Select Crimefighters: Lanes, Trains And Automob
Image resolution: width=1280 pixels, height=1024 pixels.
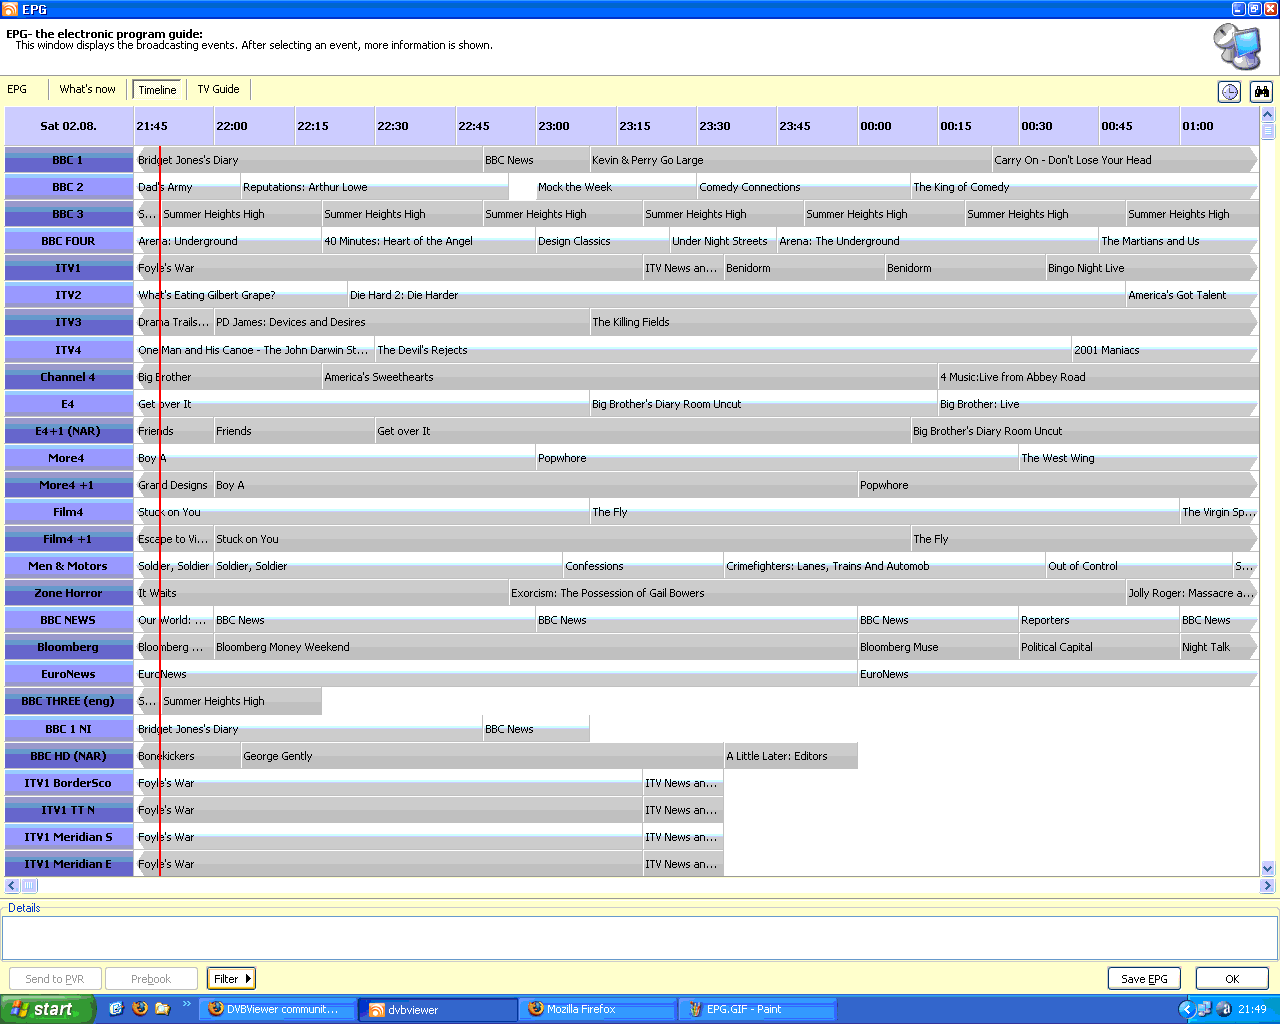coord(884,566)
